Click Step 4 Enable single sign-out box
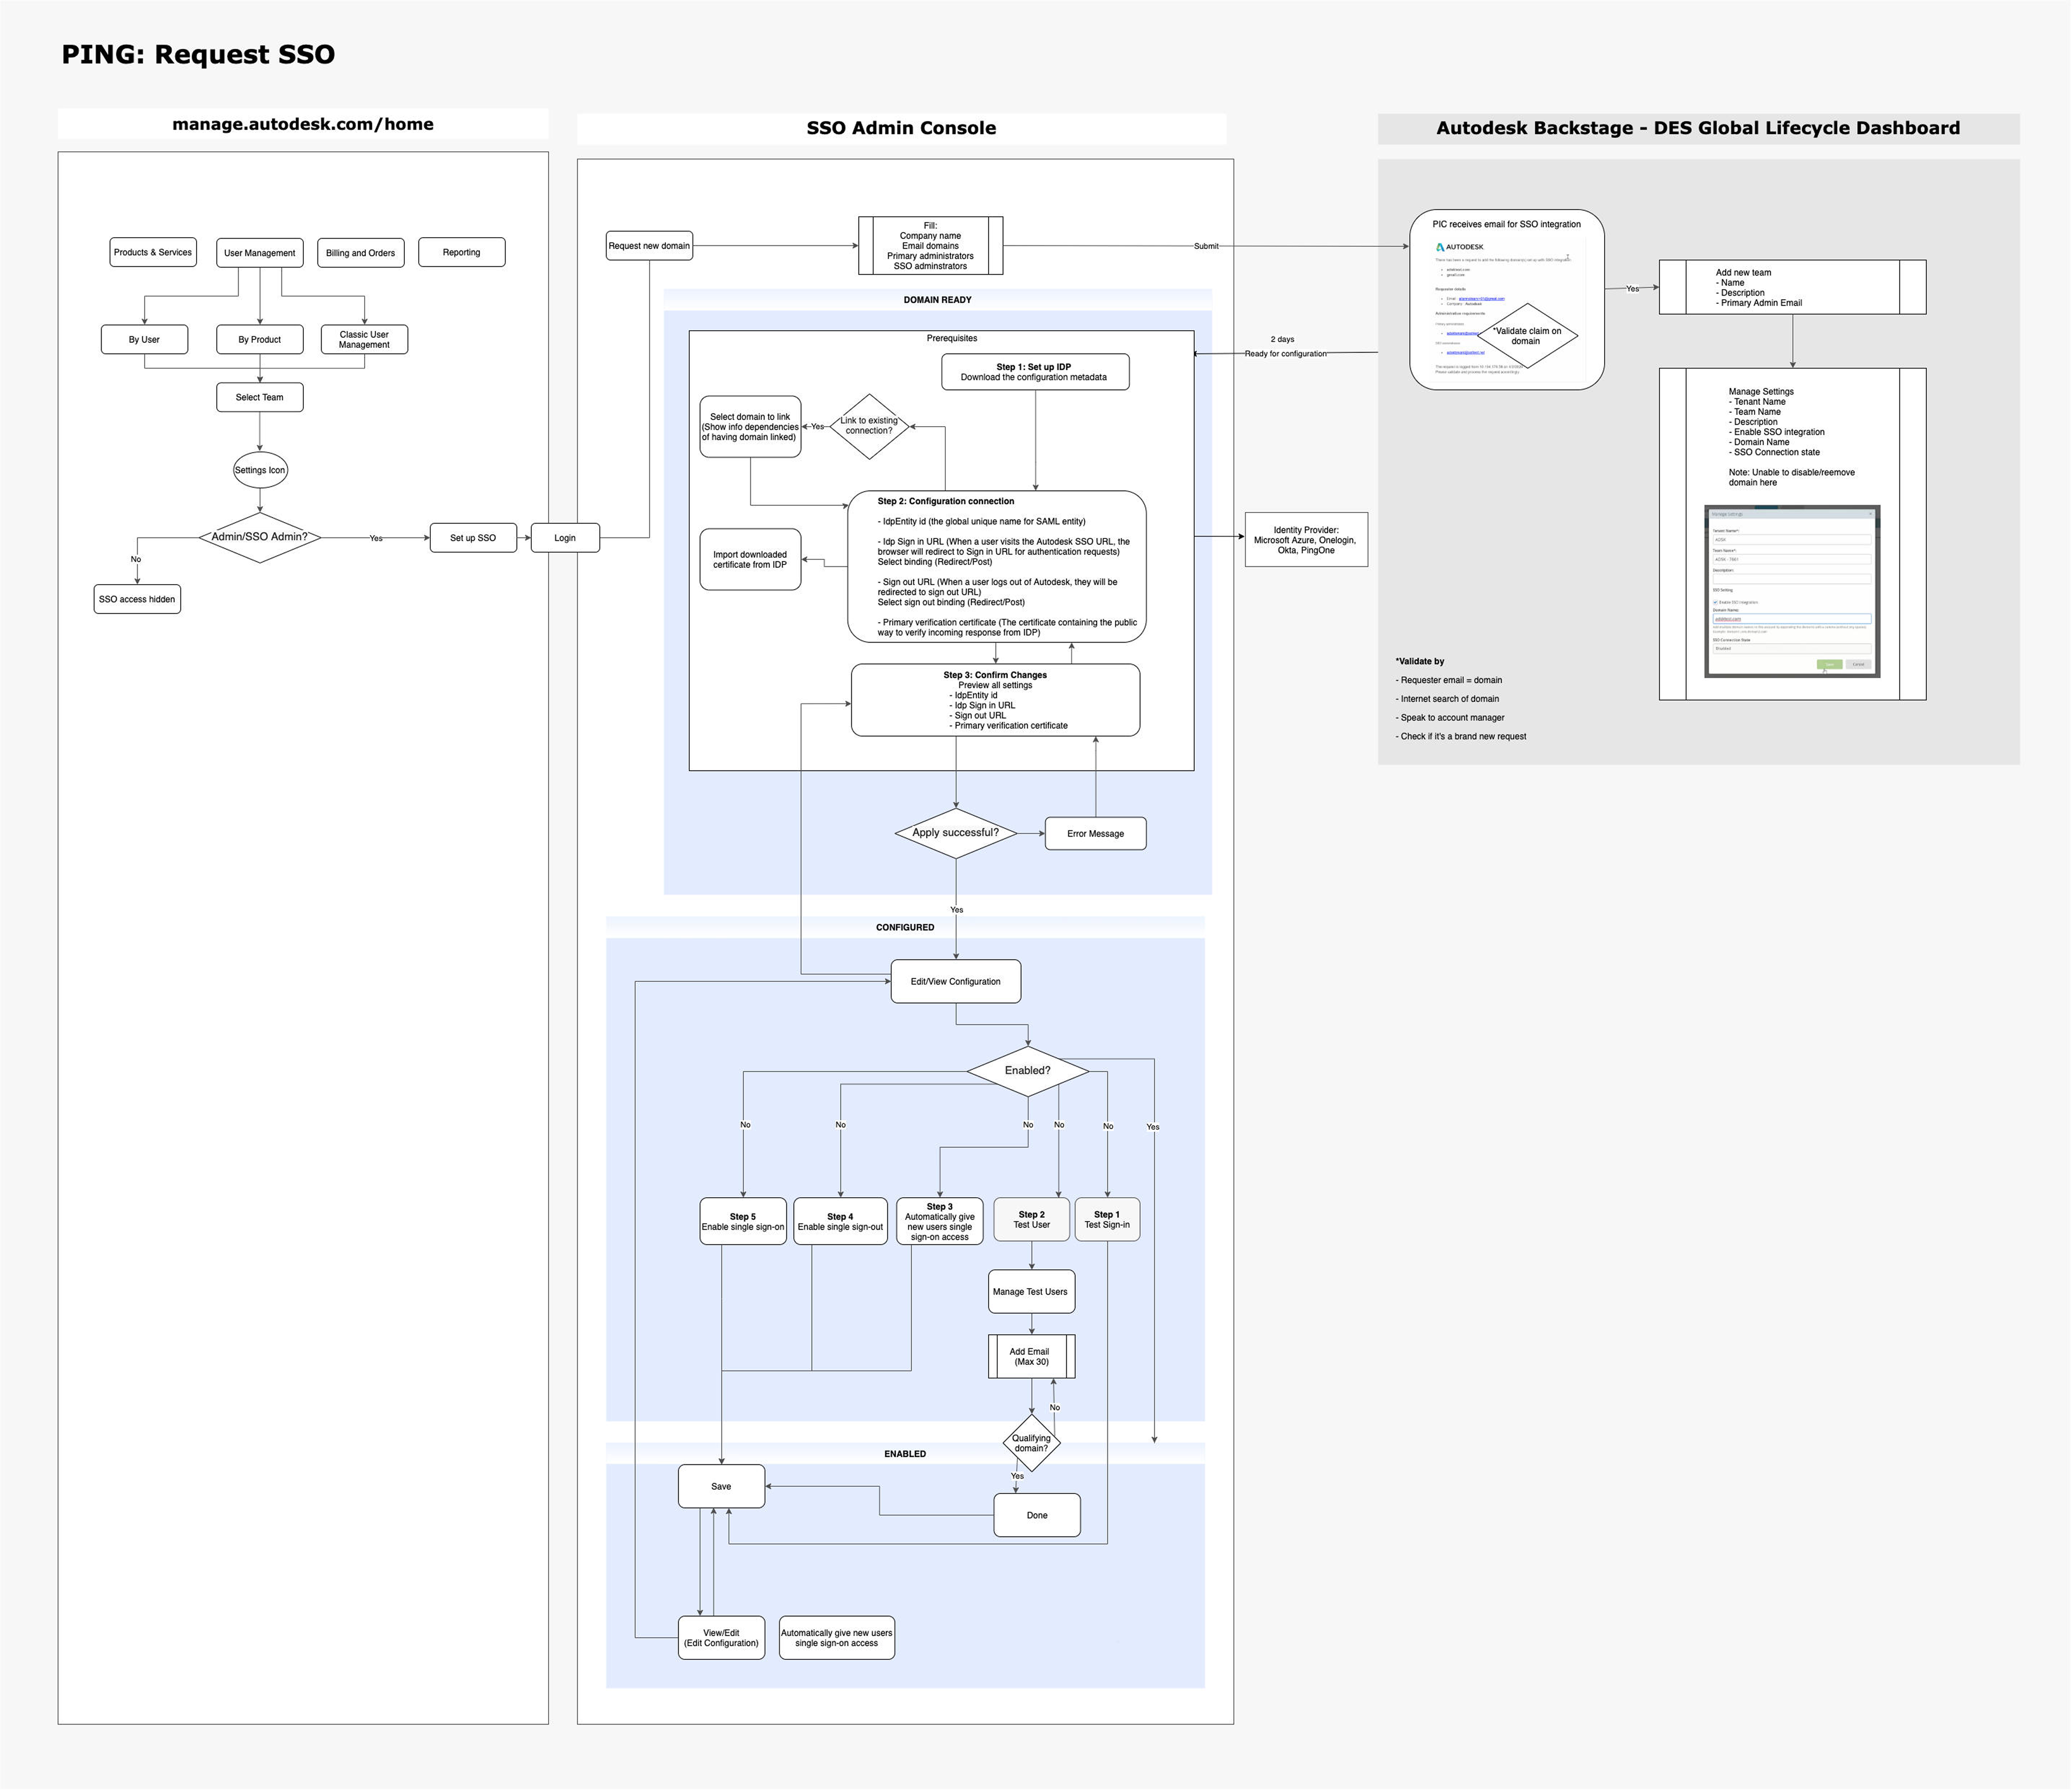This screenshot has width=2072, height=1790. (x=841, y=1222)
